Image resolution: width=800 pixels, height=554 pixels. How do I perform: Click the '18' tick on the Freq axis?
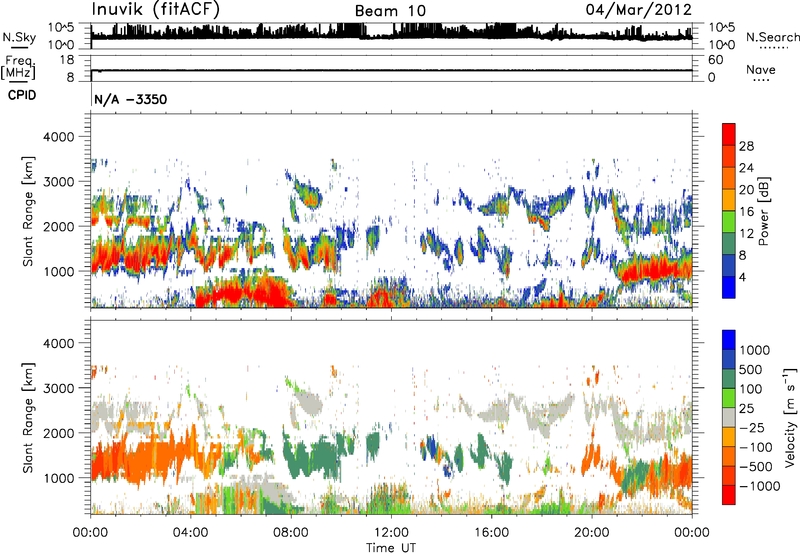pos(67,60)
